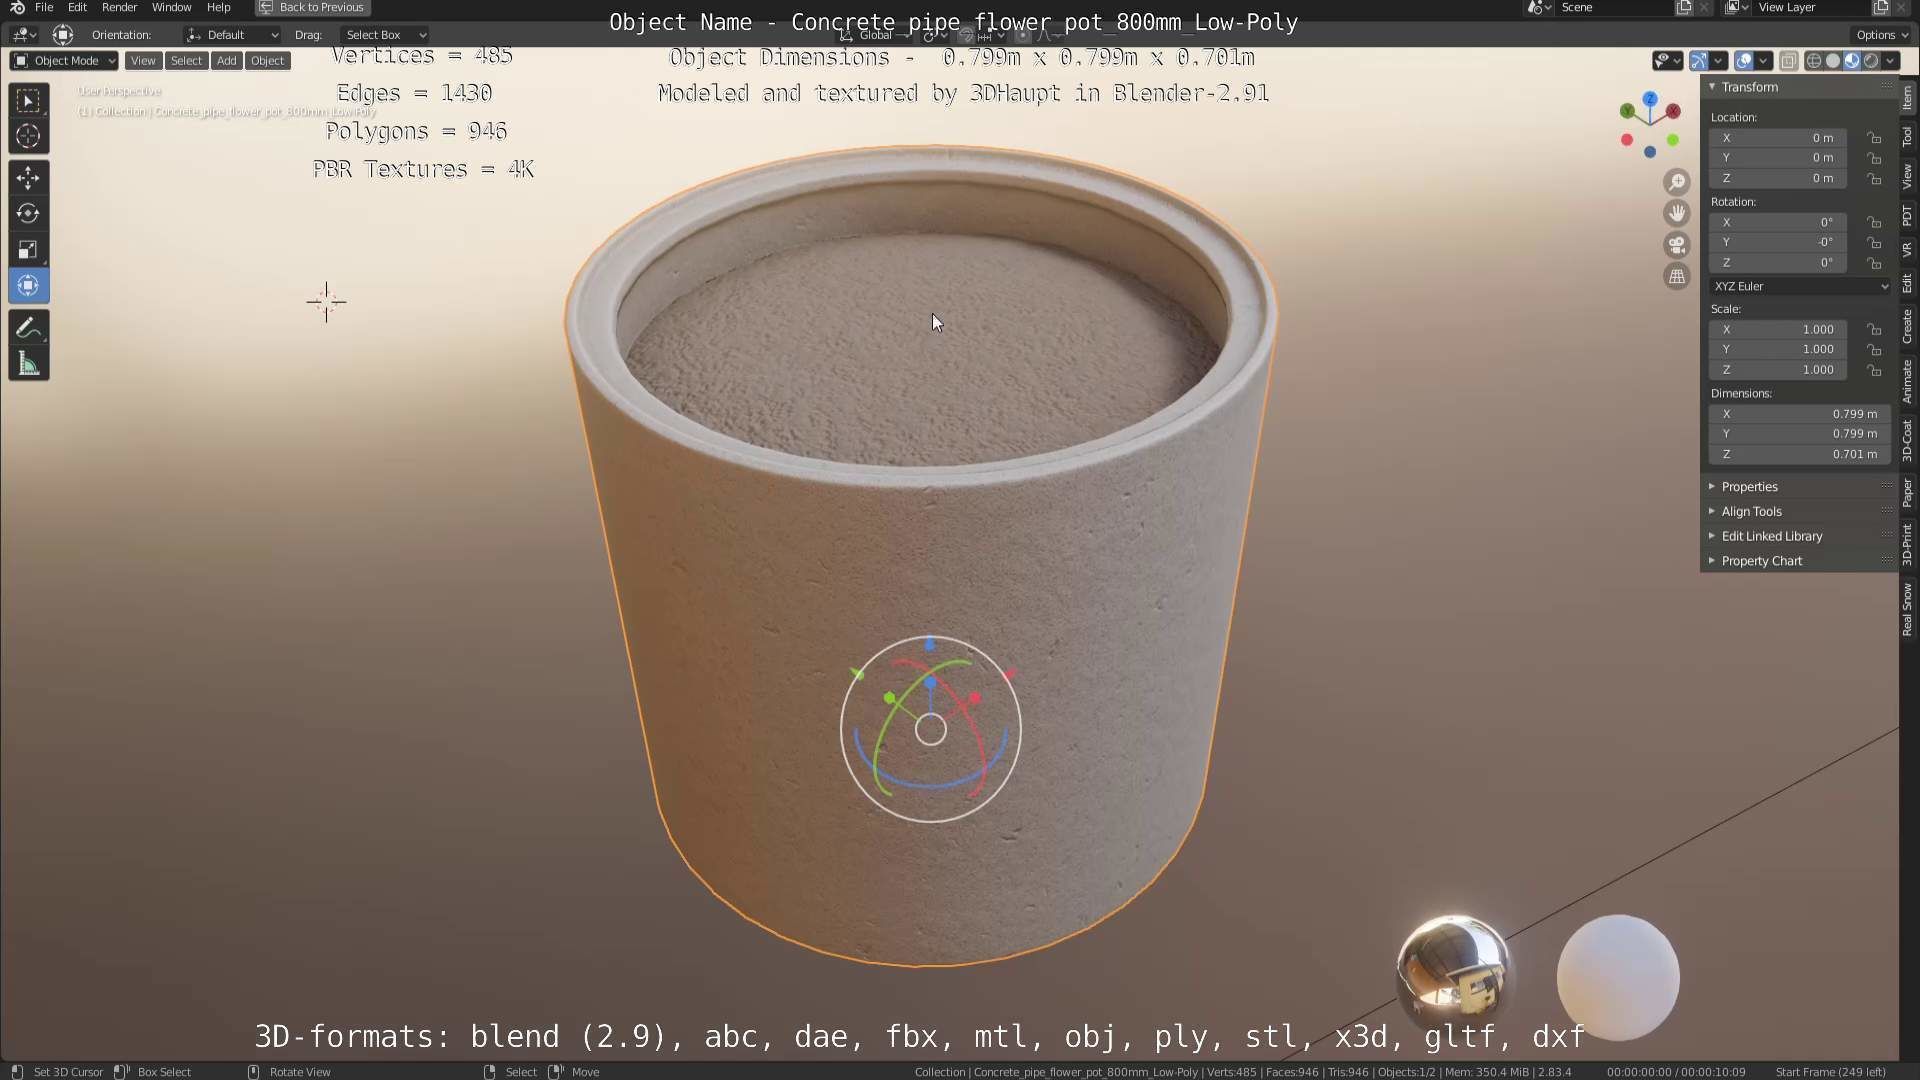This screenshot has height=1080, width=1920.
Task: Select the Select Box tool
Action: pos(28,101)
